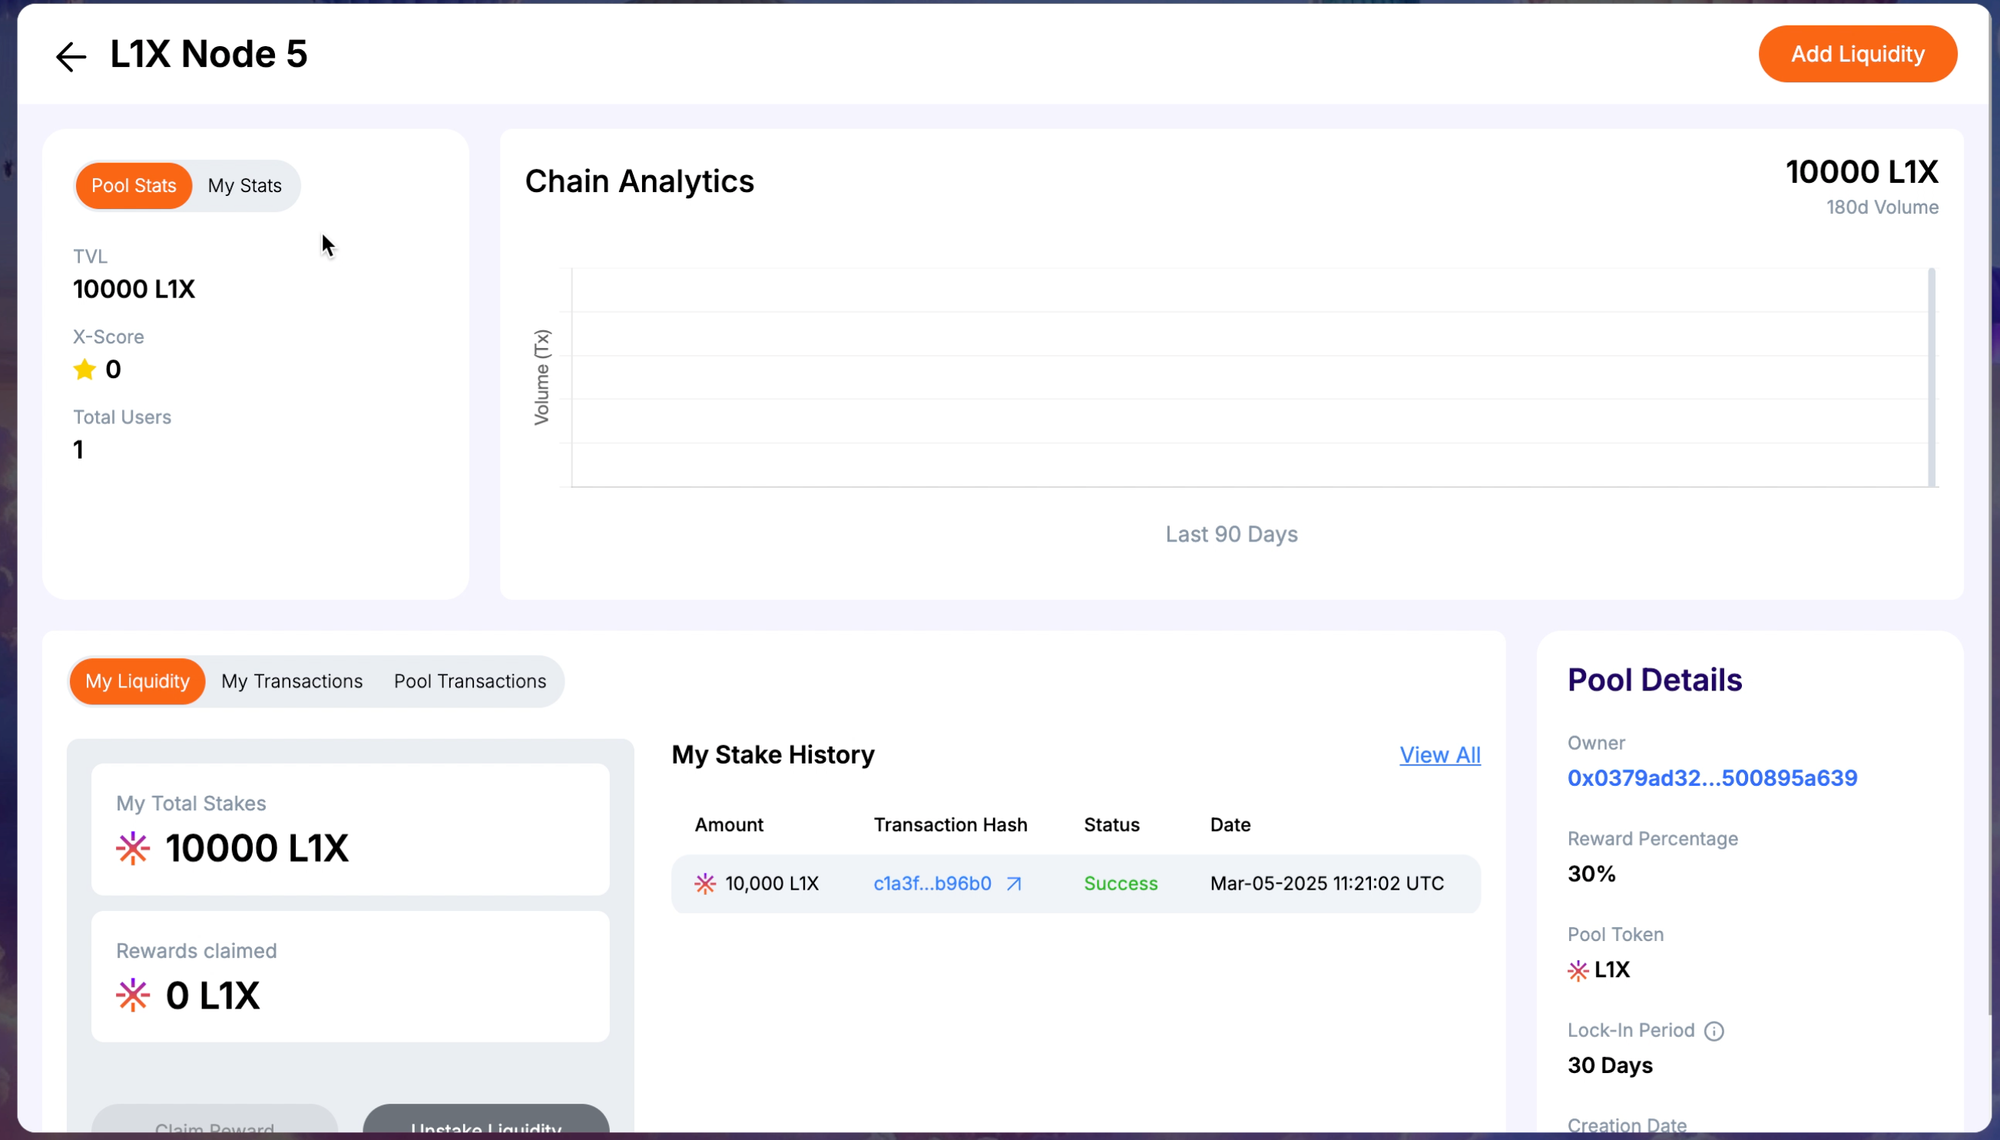Click L1X logo icon in My Total Stakes
2000x1140 pixels.
tap(133, 848)
